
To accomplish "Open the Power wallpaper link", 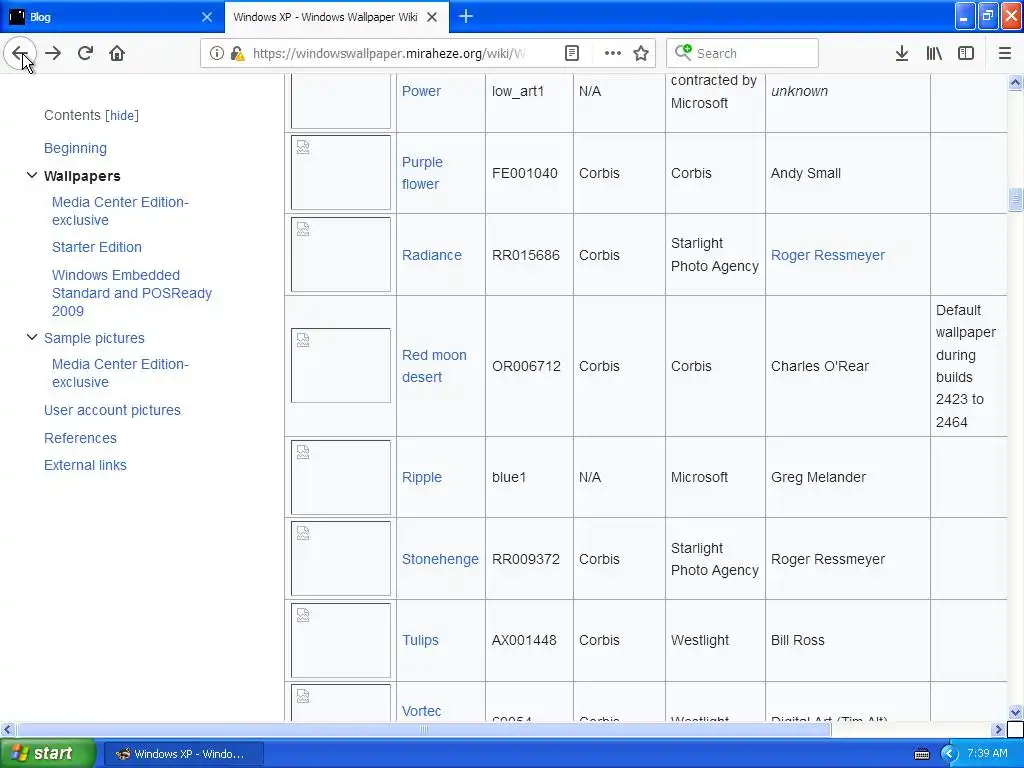I will [421, 91].
